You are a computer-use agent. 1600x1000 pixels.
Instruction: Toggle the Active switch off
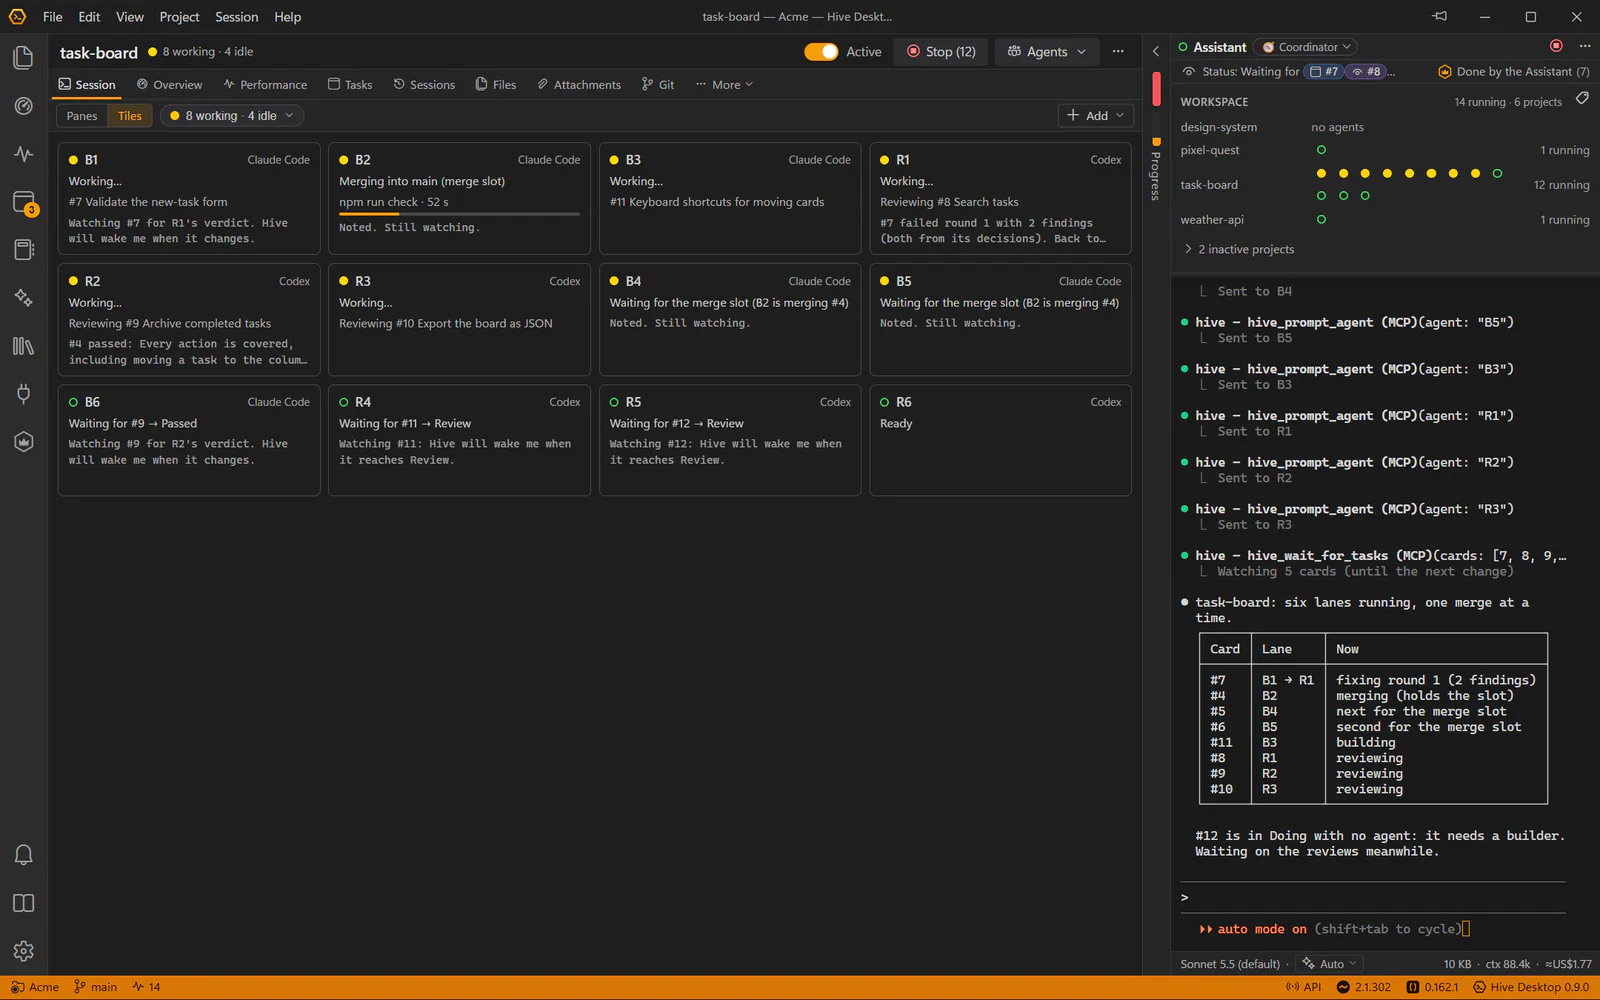[x=821, y=52]
